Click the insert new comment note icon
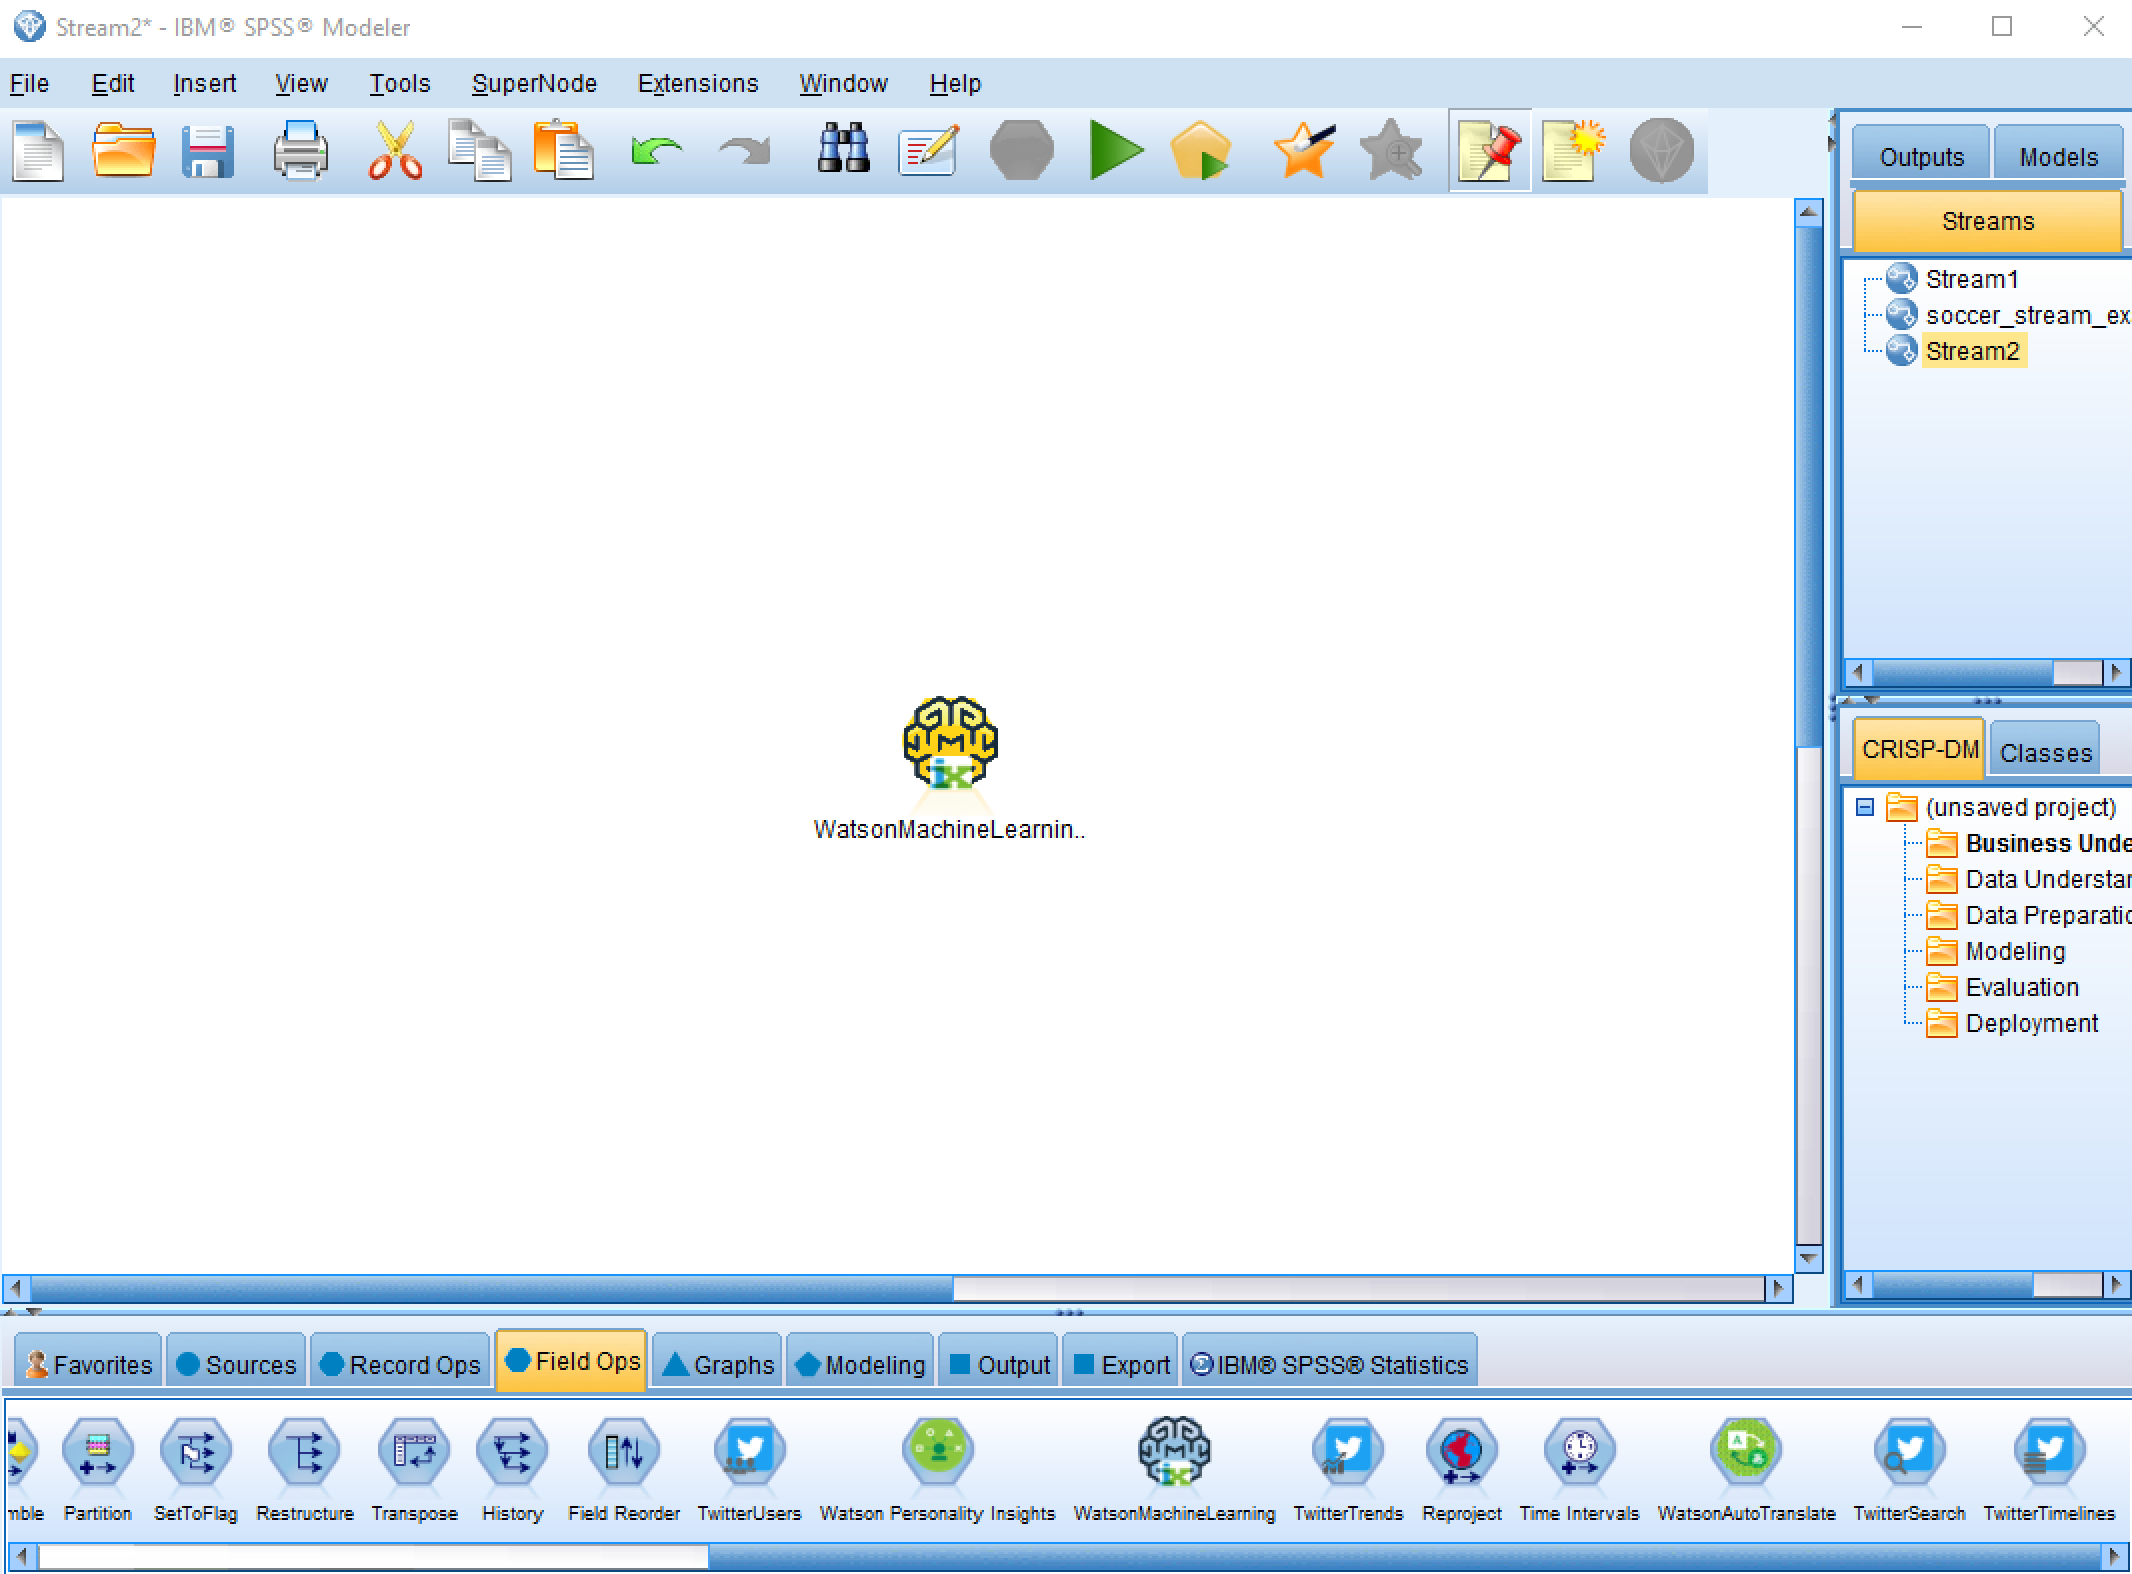Viewport: 2132px width, 1574px height. [1573, 151]
